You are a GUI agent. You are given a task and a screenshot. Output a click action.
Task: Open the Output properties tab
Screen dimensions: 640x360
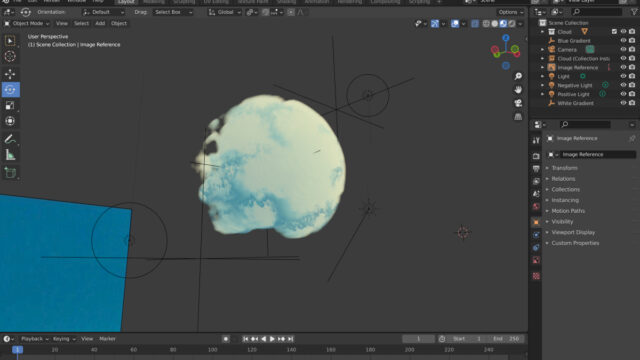click(x=536, y=169)
